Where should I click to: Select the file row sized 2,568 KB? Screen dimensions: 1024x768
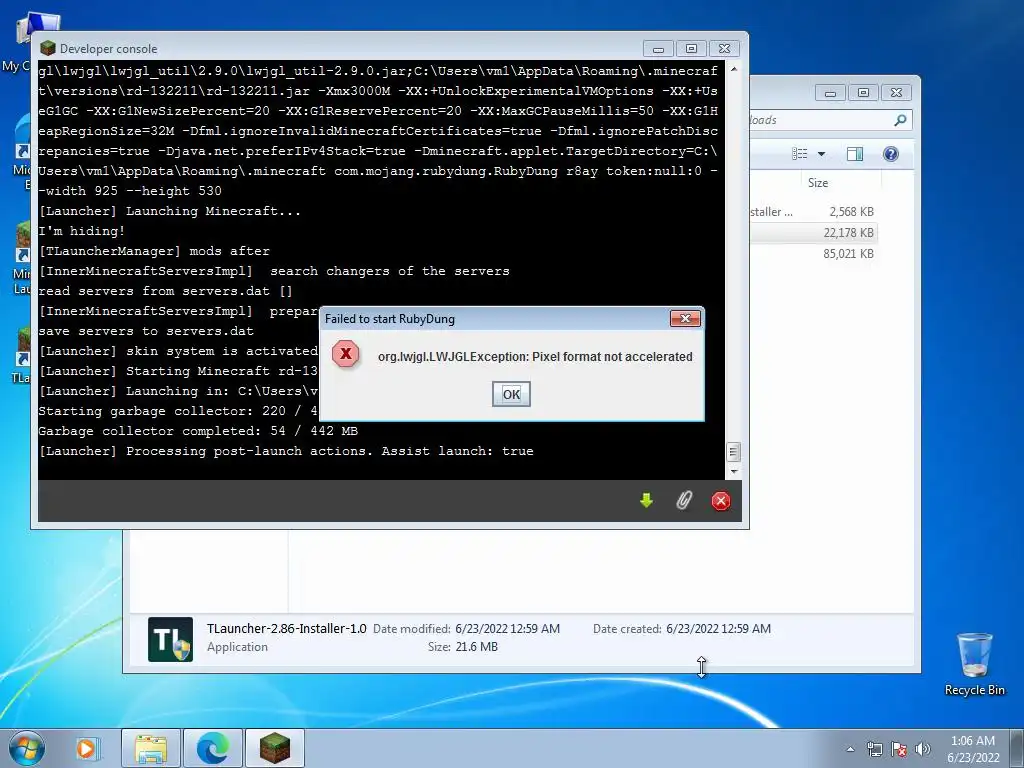point(813,212)
